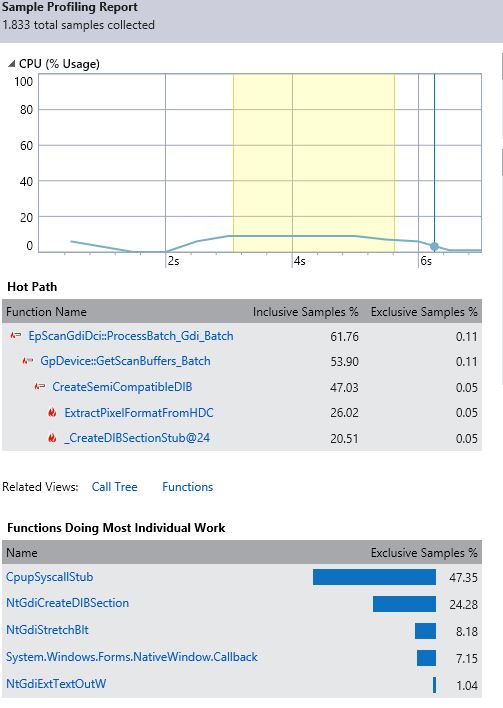Open NtGdiCreateDIBSection function details
Screen dimensions: 503x708
[x=67, y=603]
